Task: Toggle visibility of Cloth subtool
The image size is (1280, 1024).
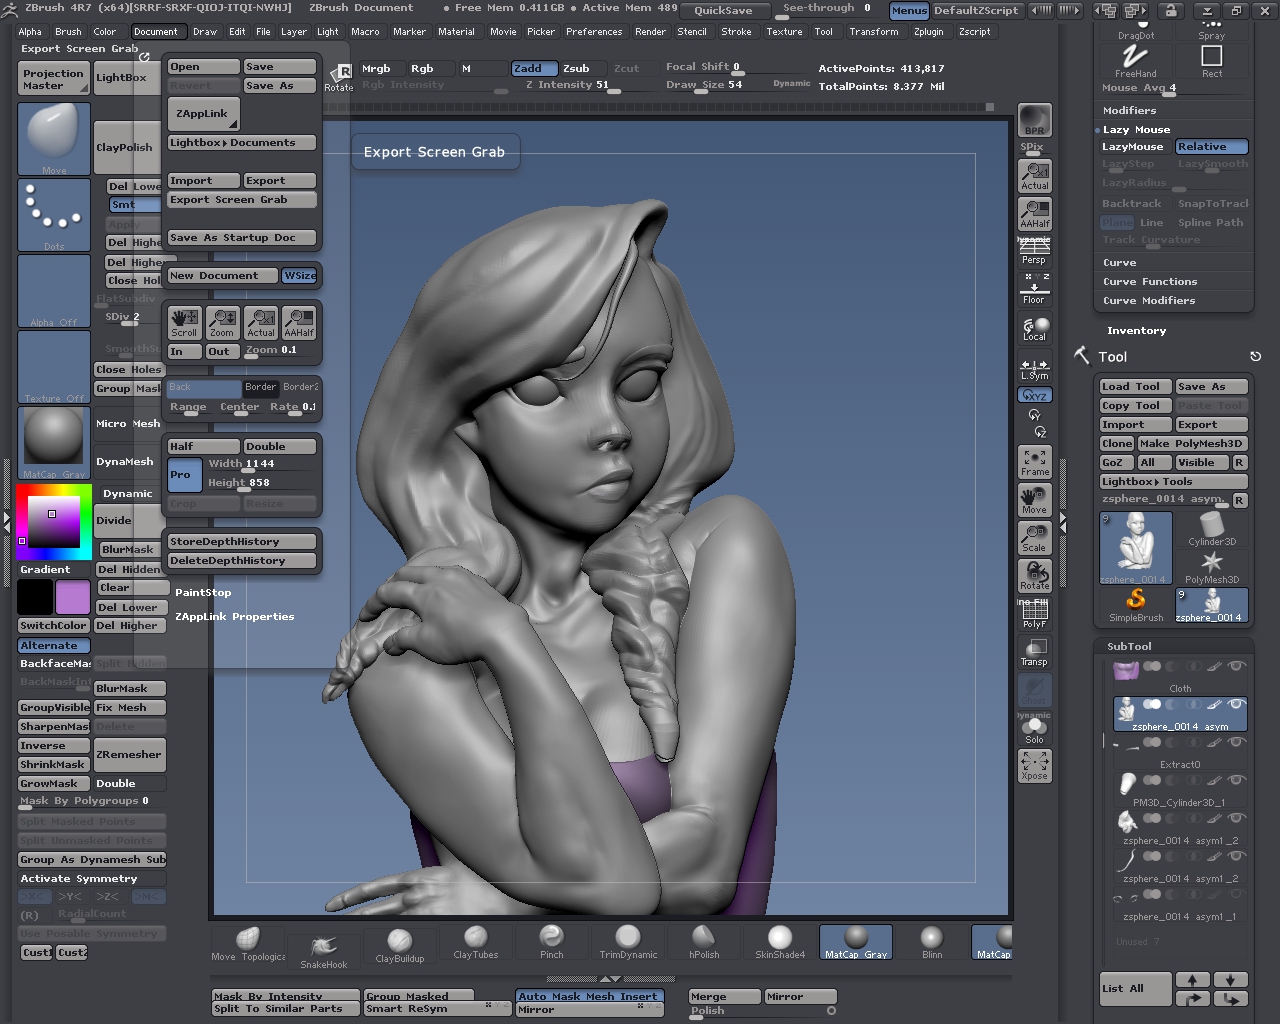Action: pos(1237,666)
